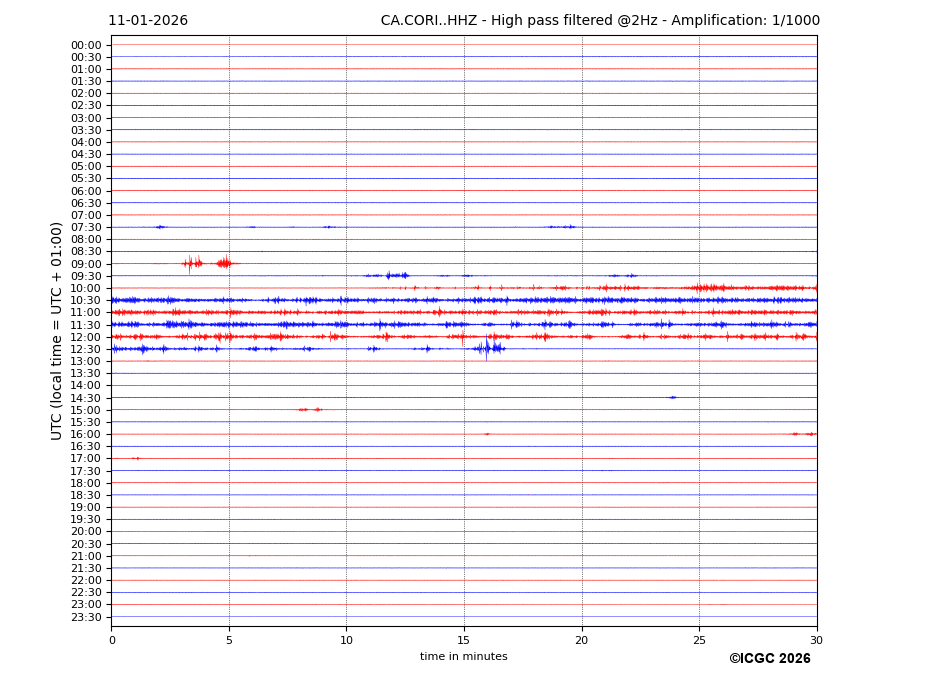This screenshot has width=927, height=696.
Task: Click the UTC local time y-axis label
Action: pos(58,330)
